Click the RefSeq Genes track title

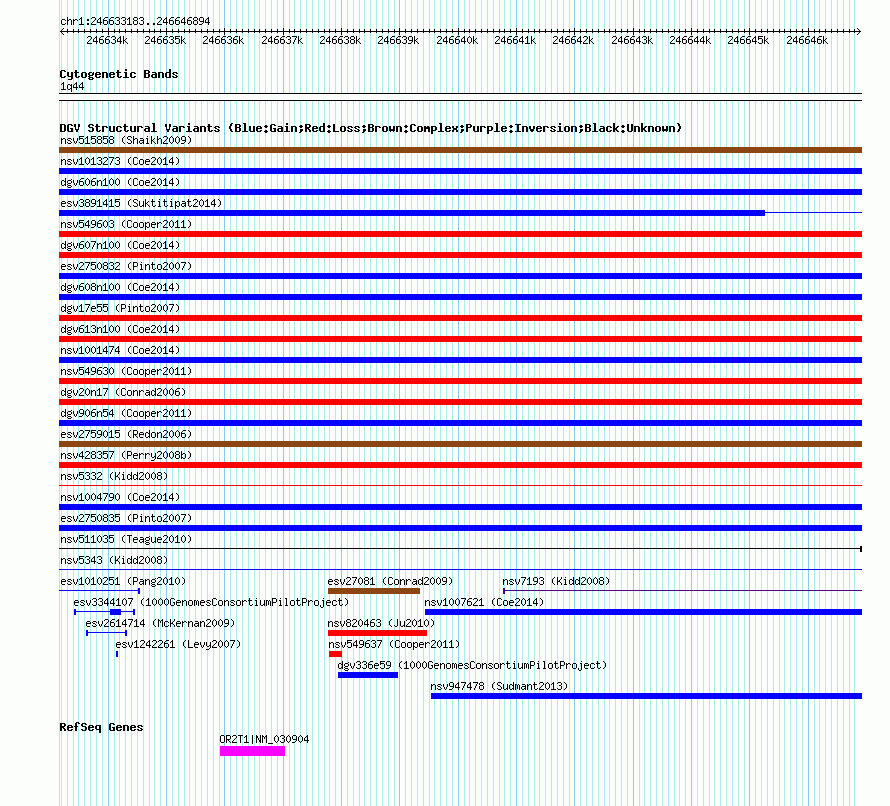click(x=101, y=727)
